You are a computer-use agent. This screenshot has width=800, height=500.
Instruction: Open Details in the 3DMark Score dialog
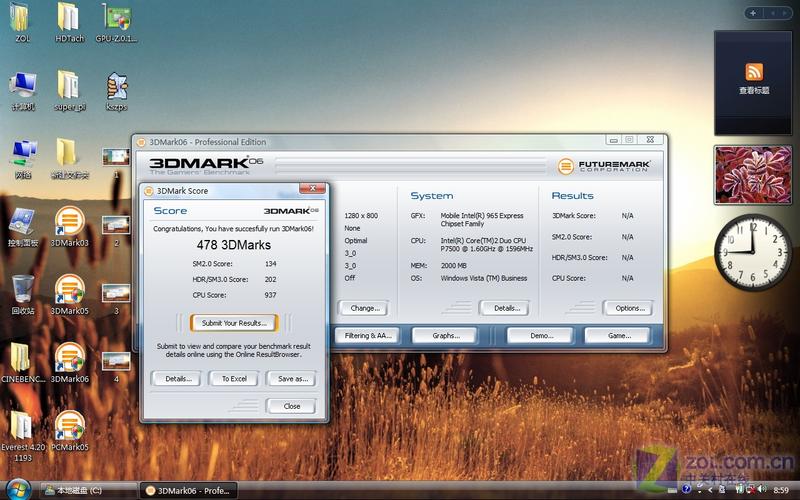coord(178,379)
